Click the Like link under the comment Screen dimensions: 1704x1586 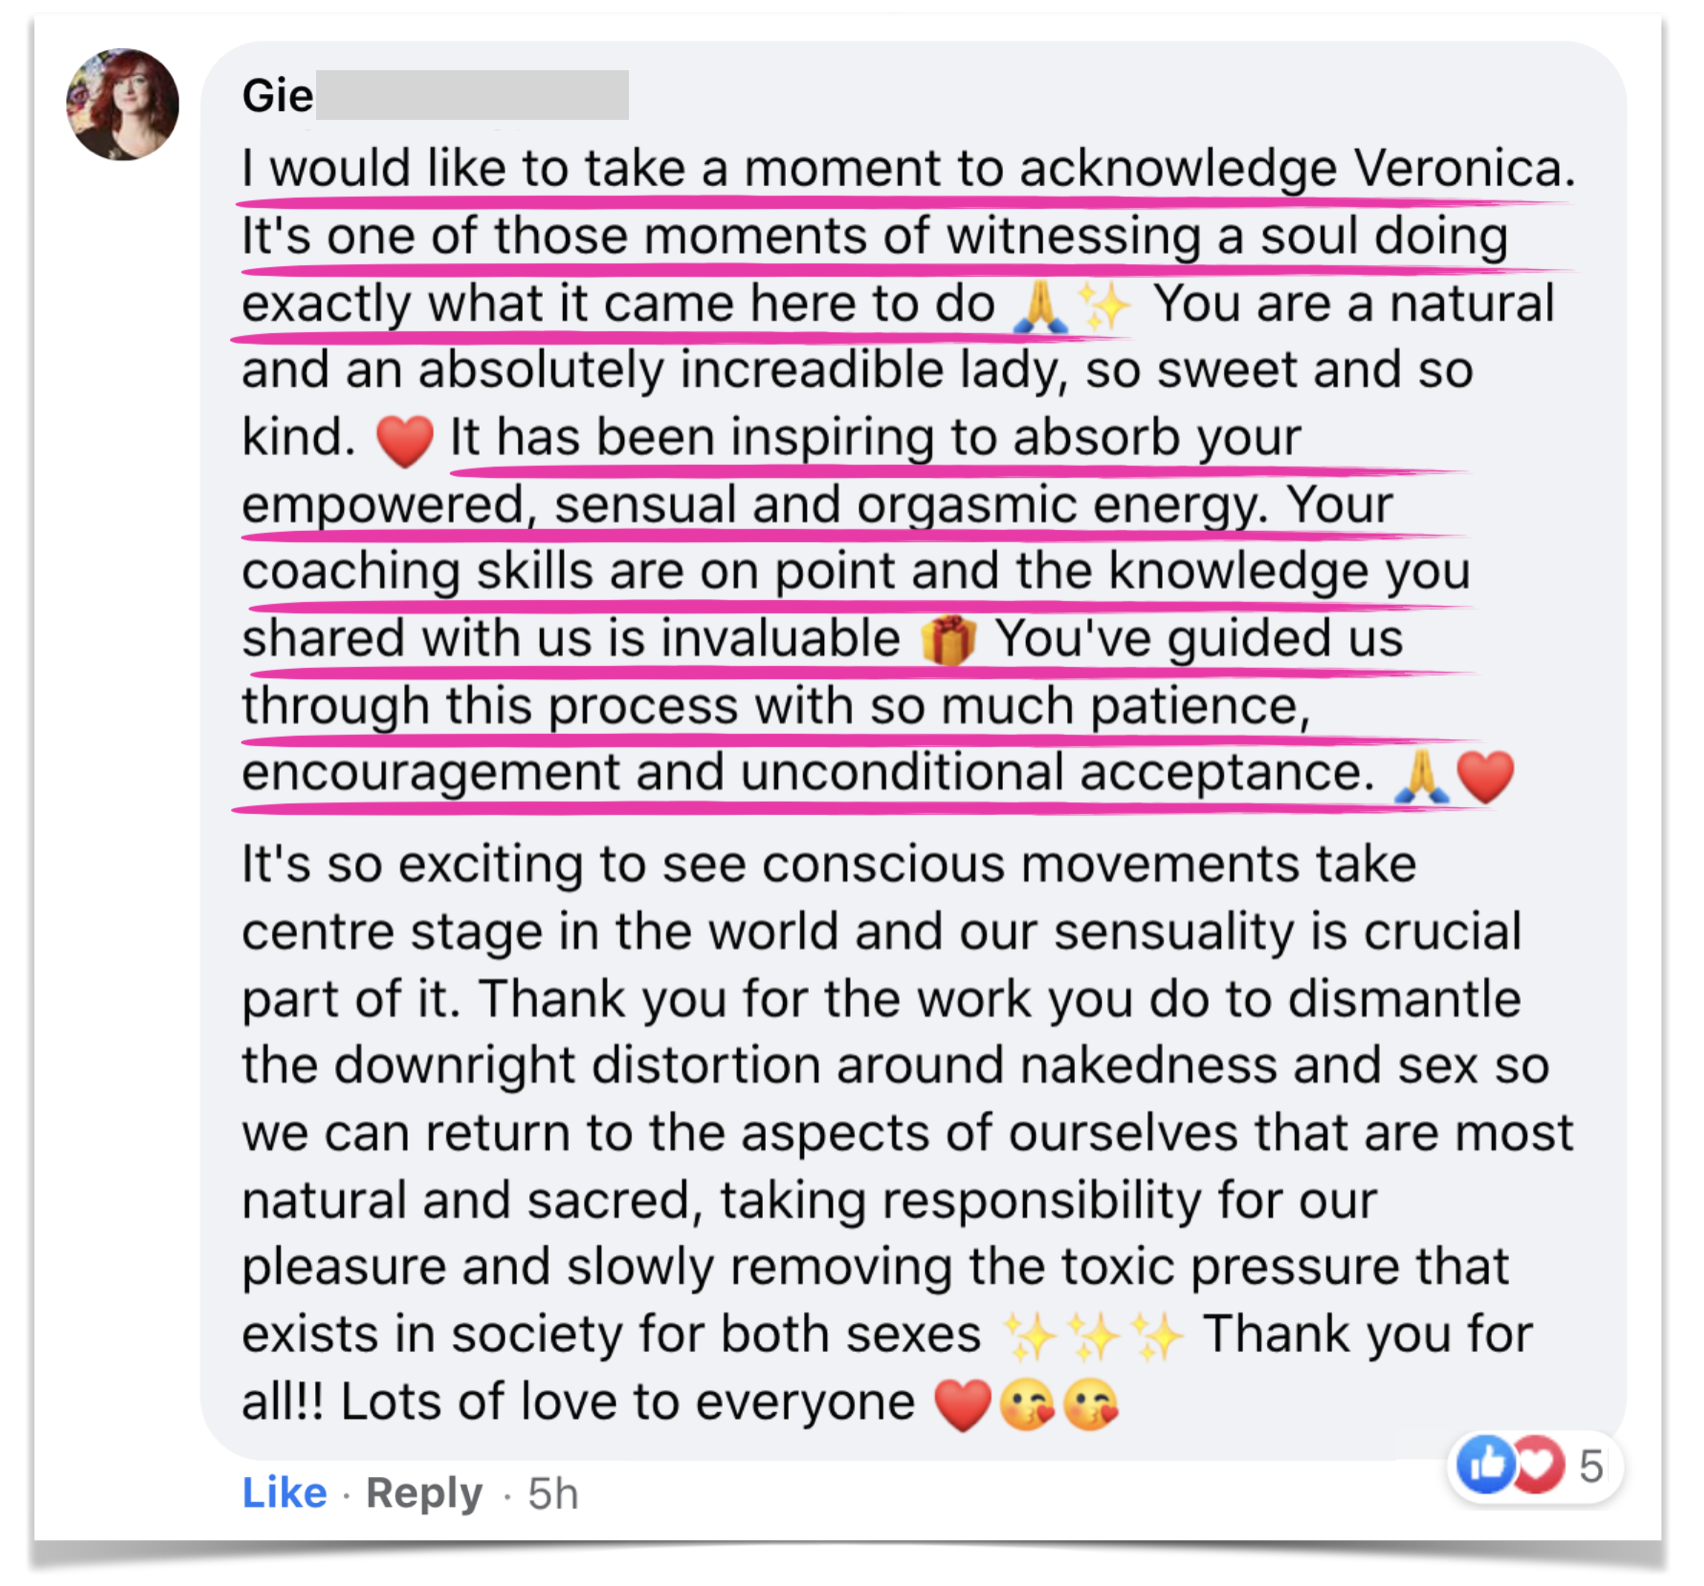(x=284, y=1492)
